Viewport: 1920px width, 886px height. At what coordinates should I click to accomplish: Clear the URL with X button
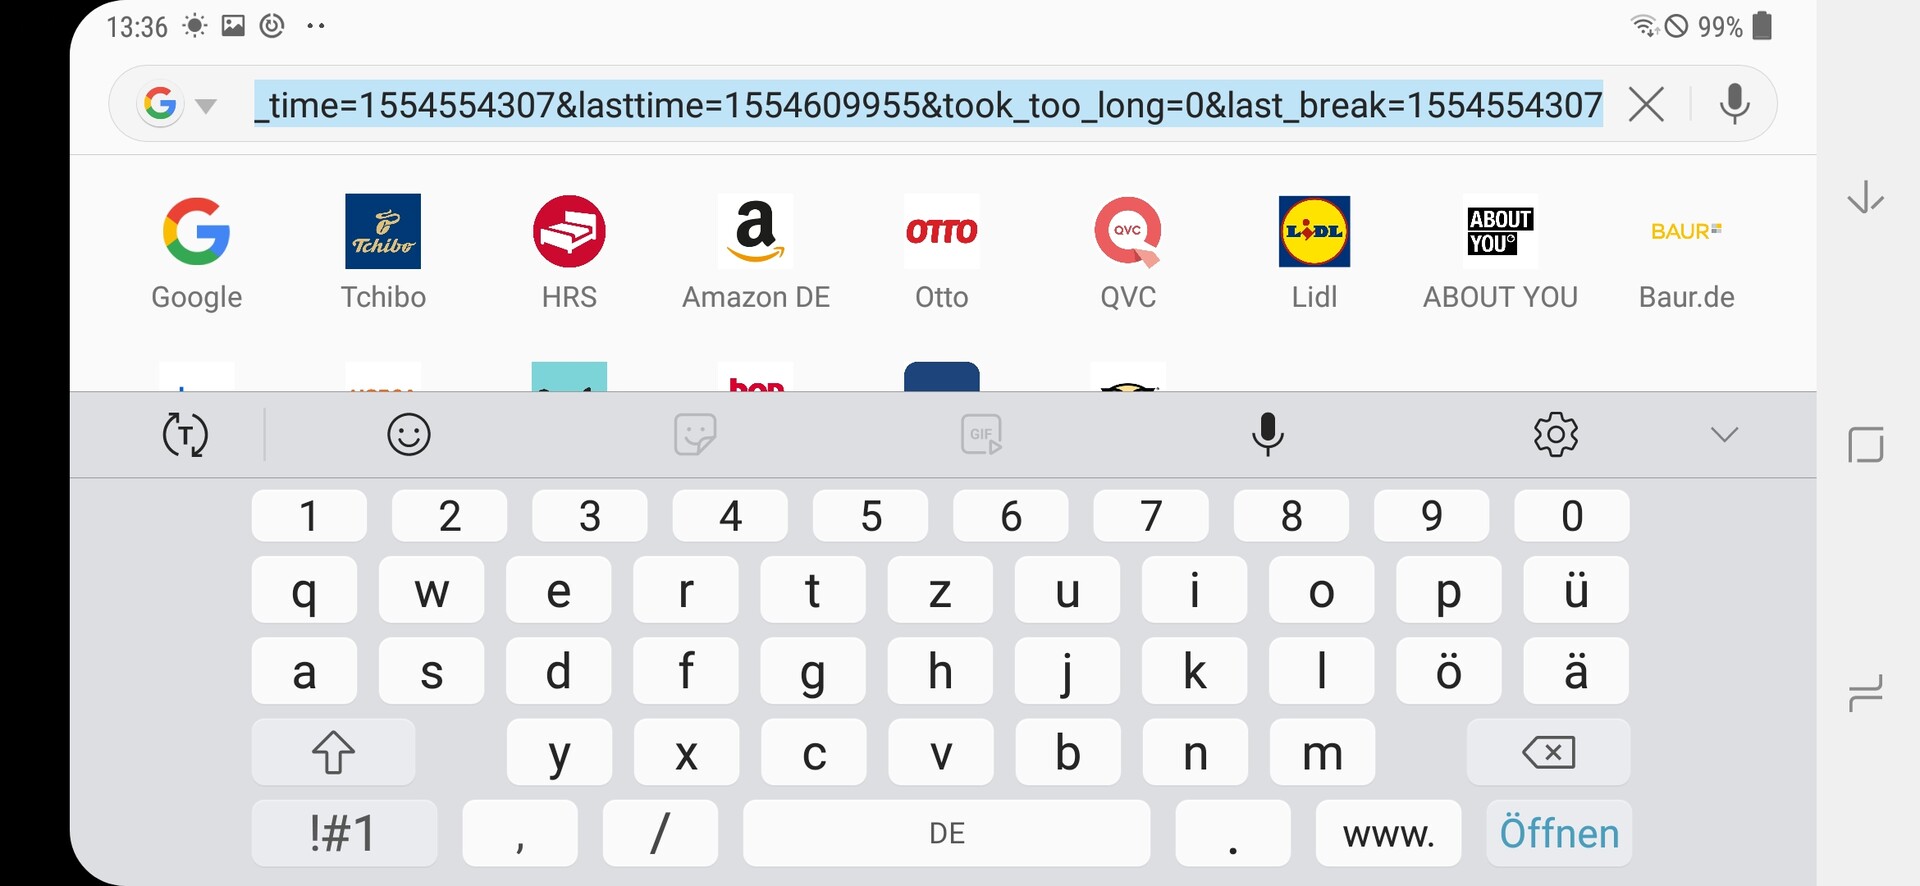1646,104
